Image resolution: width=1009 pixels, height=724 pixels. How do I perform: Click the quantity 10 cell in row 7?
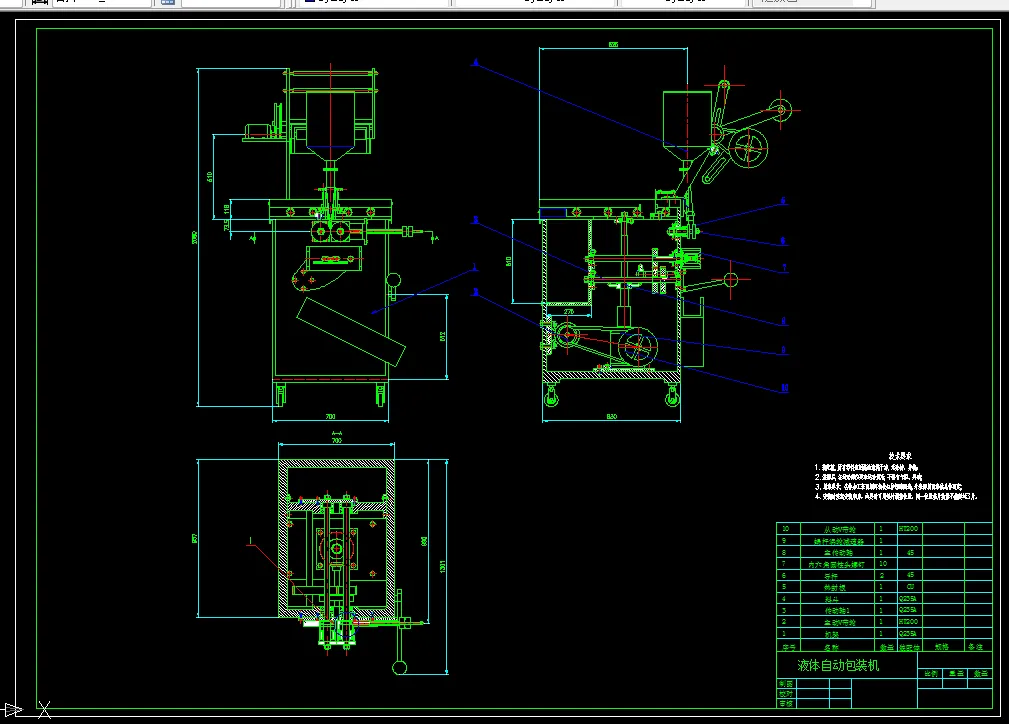[x=884, y=564]
